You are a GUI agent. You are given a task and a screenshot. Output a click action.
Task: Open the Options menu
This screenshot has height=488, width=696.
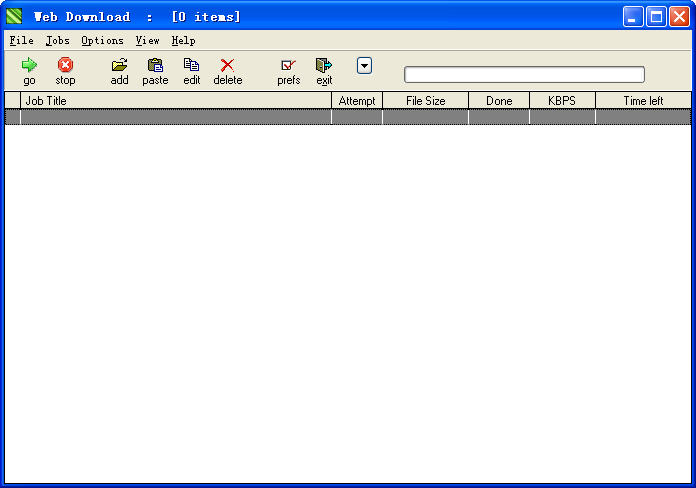point(103,40)
